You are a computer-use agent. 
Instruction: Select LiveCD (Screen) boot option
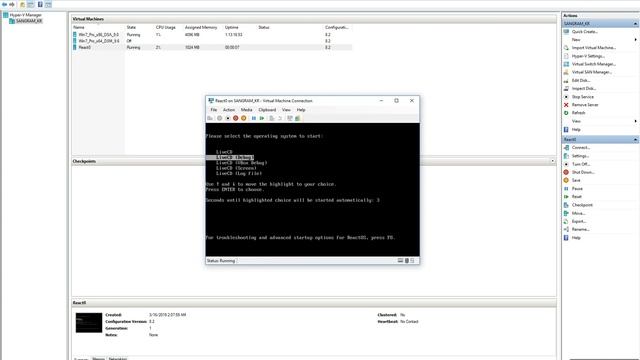(236, 168)
